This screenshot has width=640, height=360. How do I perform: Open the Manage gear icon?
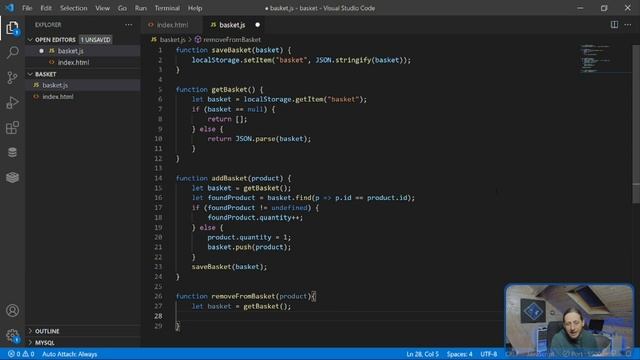[x=12, y=336]
